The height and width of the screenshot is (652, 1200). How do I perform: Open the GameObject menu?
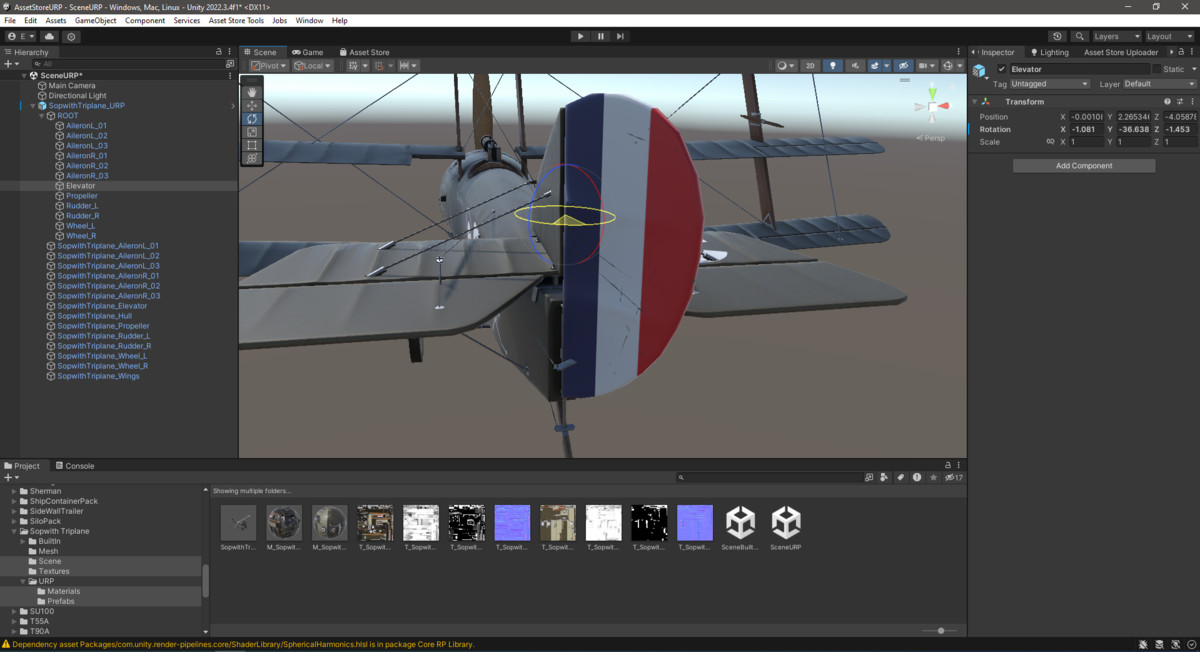click(x=95, y=19)
